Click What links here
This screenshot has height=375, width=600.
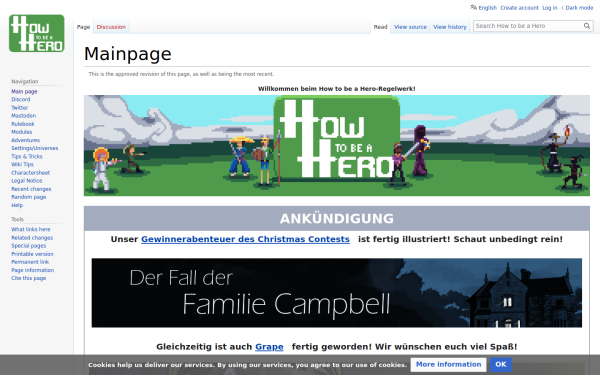pos(31,230)
